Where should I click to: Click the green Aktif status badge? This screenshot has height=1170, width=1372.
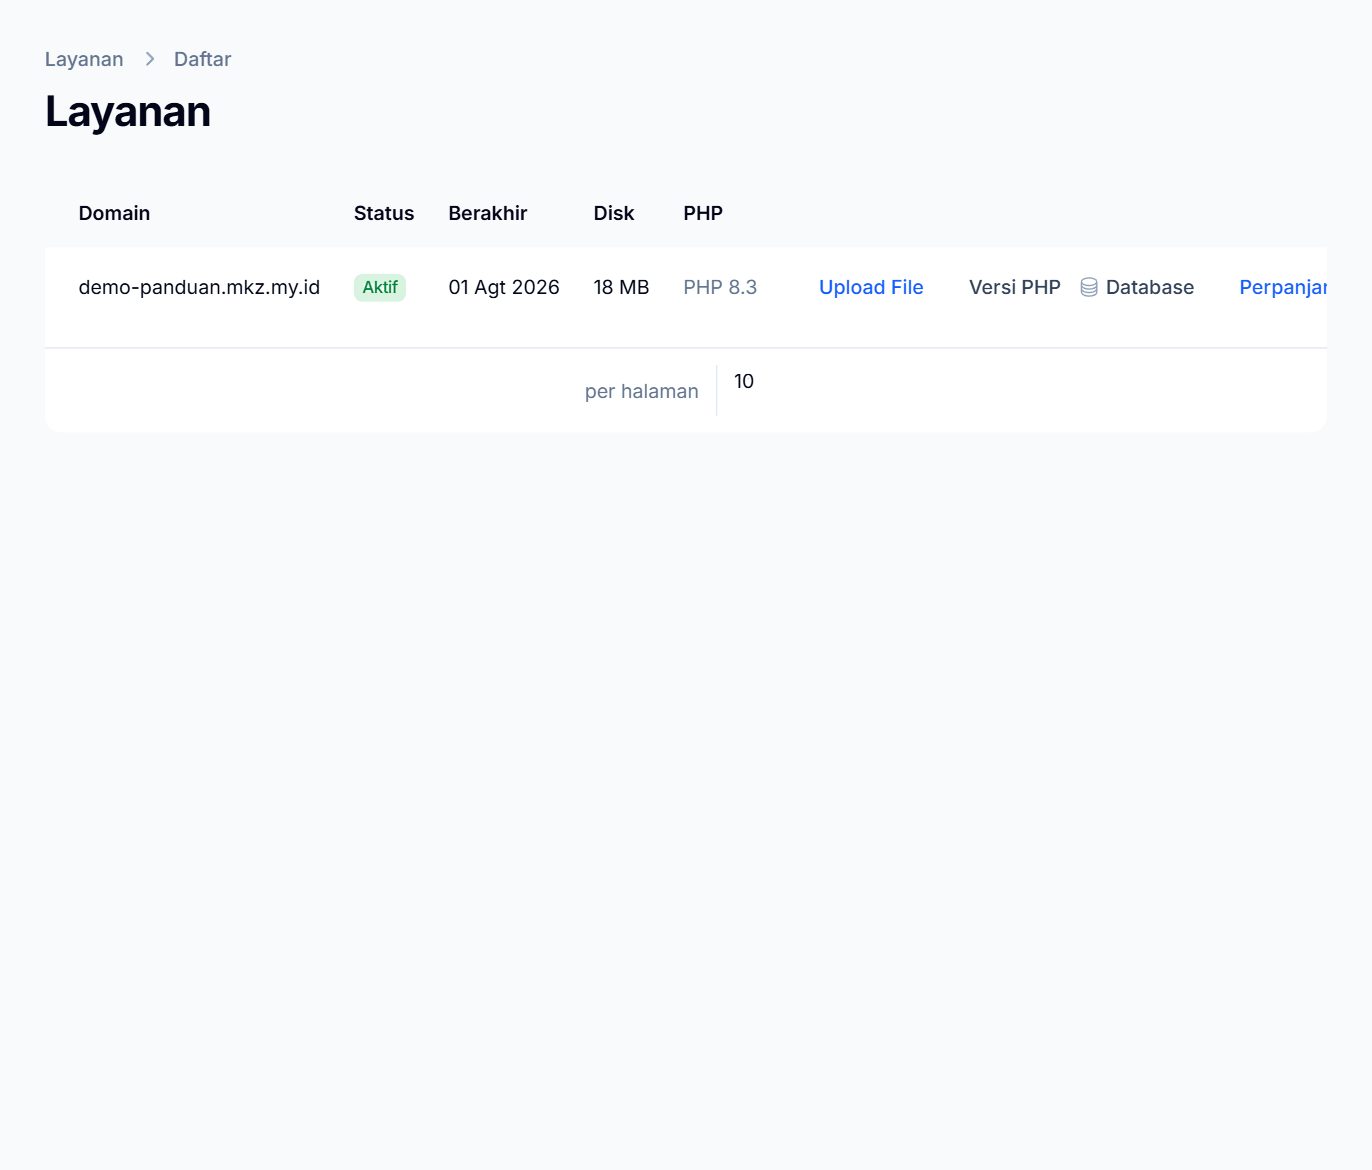click(x=380, y=287)
